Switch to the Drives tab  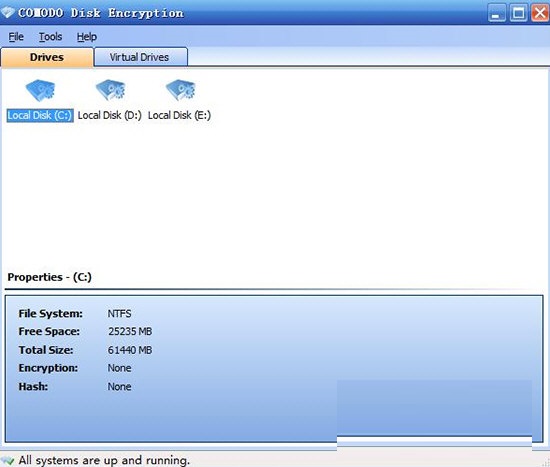pyautogui.click(x=47, y=57)
